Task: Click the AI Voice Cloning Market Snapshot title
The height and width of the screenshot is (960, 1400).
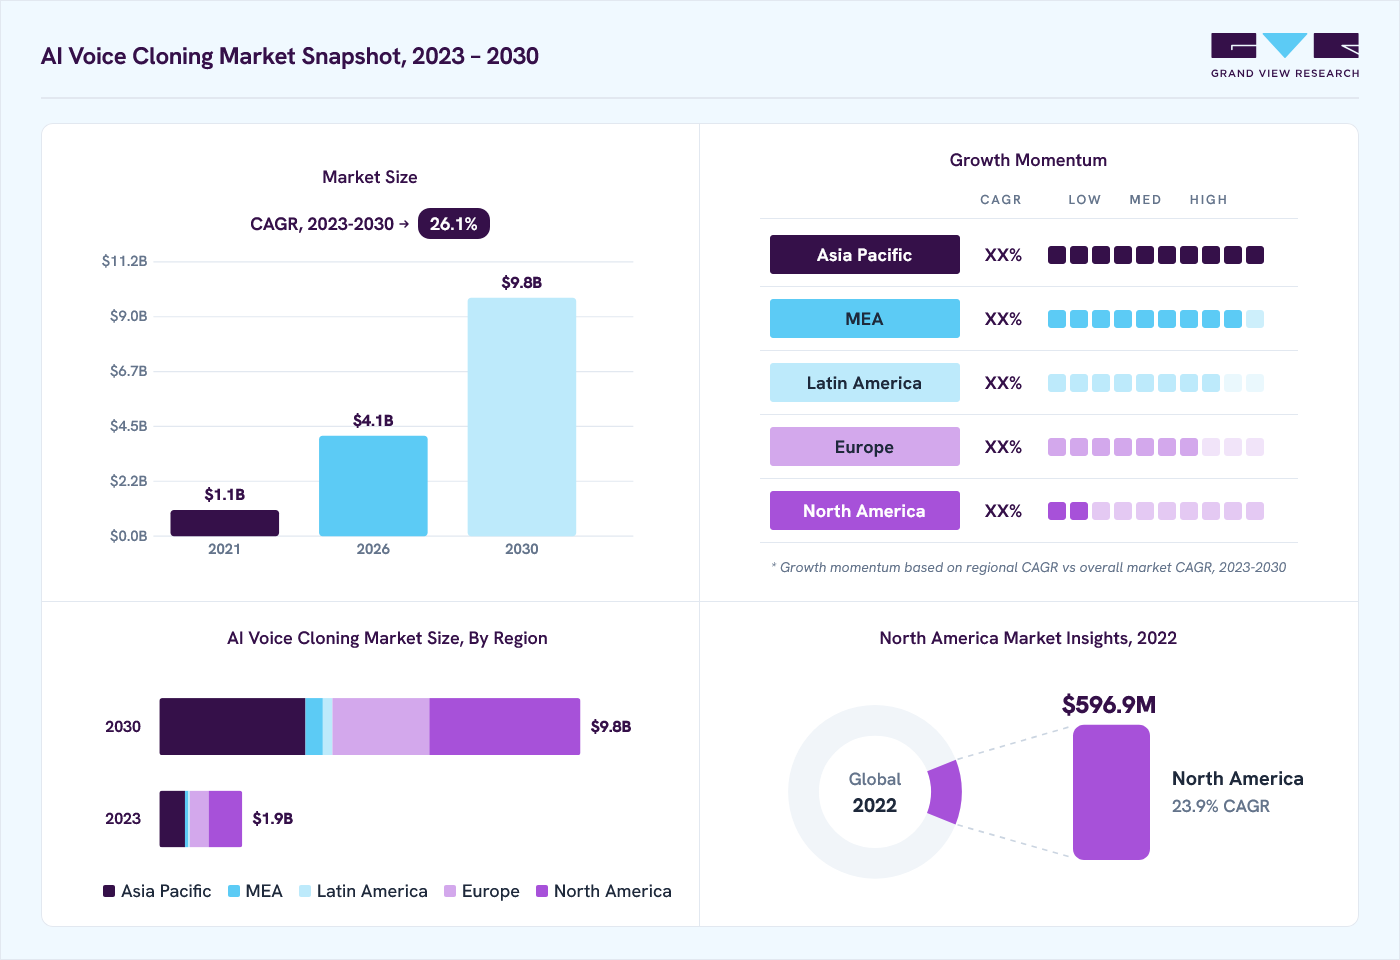Action: pyautogui.click(x=290, y=56)
